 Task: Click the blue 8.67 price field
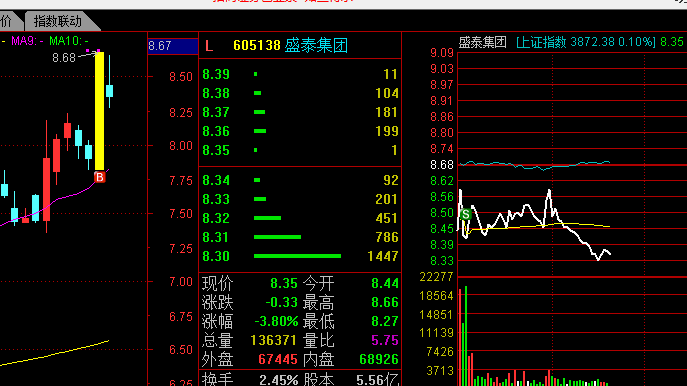coord(173,46)
